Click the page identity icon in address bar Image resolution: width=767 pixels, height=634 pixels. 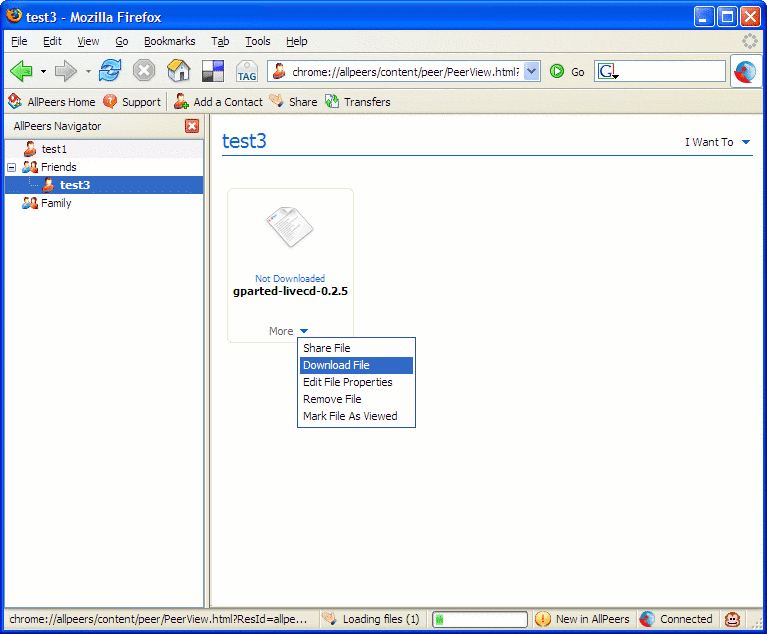(279, 71)
